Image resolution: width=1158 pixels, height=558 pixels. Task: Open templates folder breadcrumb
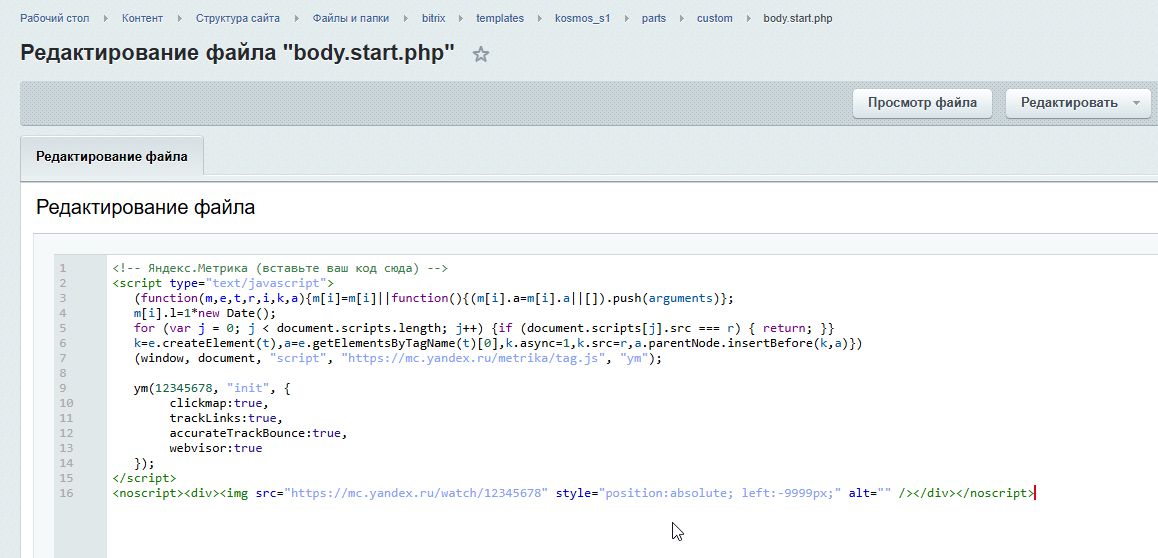pyautogui.click(x=499, y=18)
